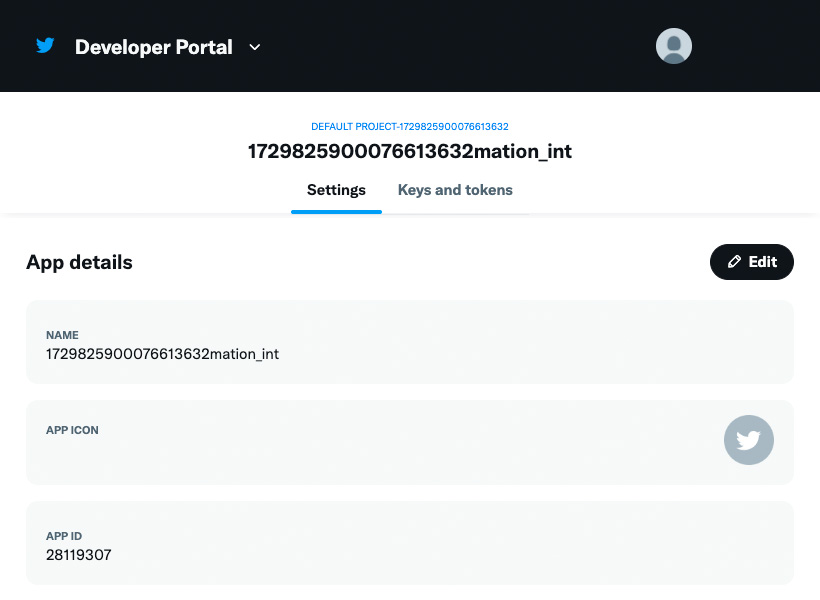Open Default Project-1729825900076613632 breadcrumb link
This screenshot has height=600, width=820.
(409, 127)
